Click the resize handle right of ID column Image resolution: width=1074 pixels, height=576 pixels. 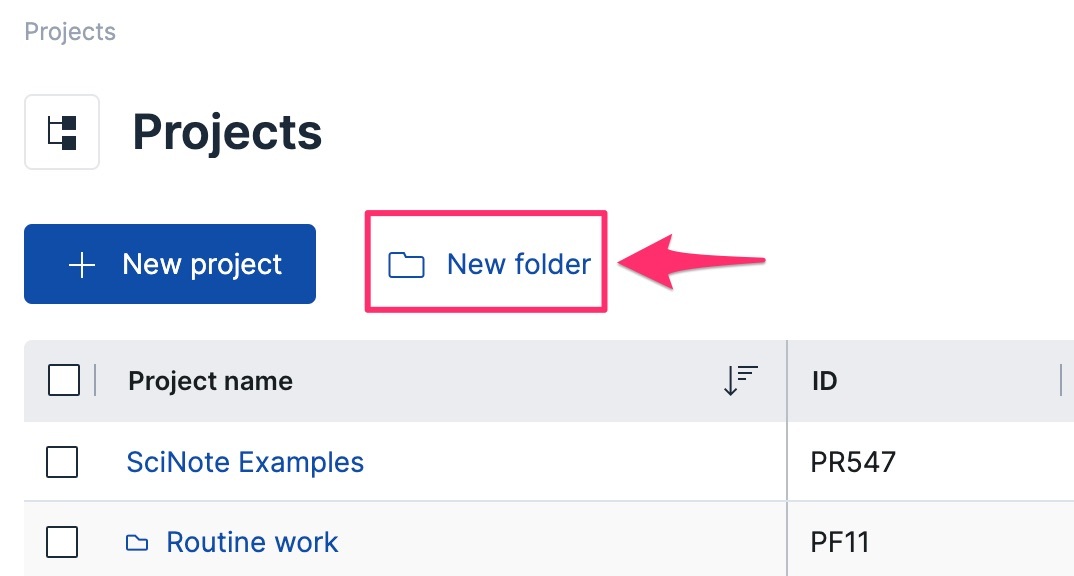pos(1060,381)
